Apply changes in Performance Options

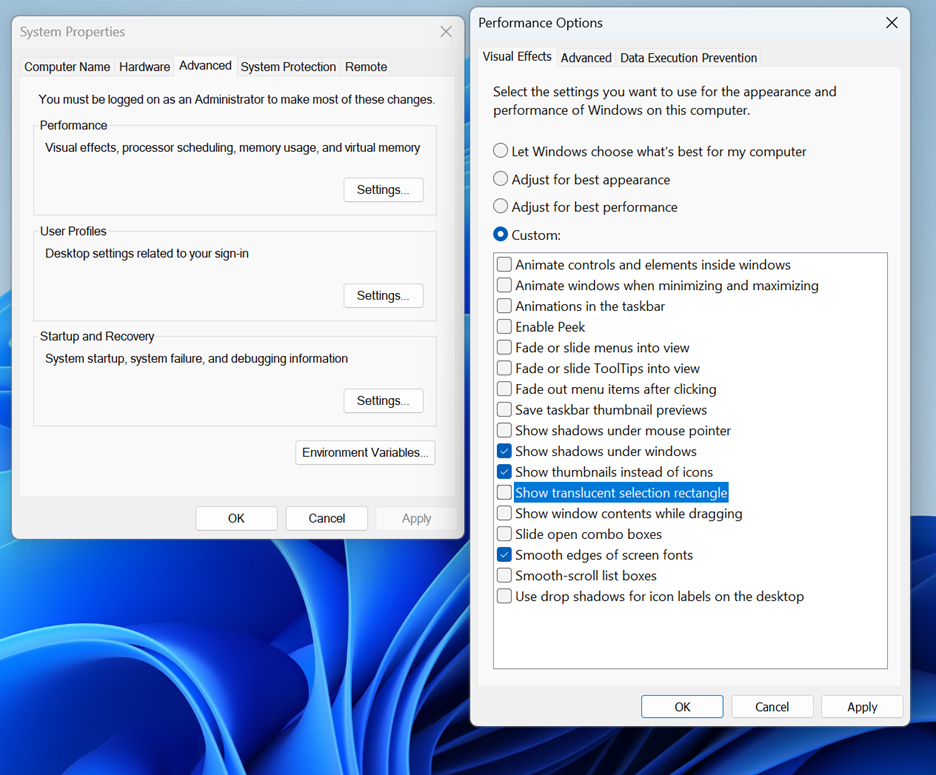pos(862,707)
